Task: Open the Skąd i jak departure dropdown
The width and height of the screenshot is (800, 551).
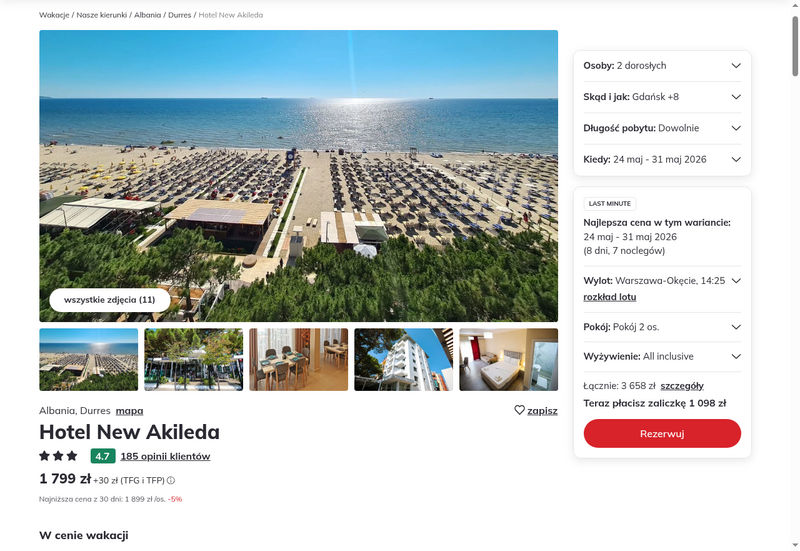Action: tap(662, 97)
